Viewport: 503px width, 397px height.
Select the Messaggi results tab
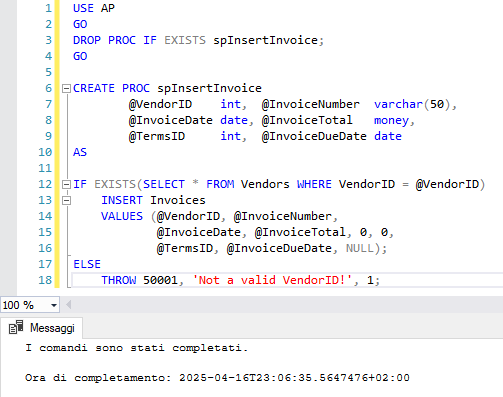(x=42, y=328)
